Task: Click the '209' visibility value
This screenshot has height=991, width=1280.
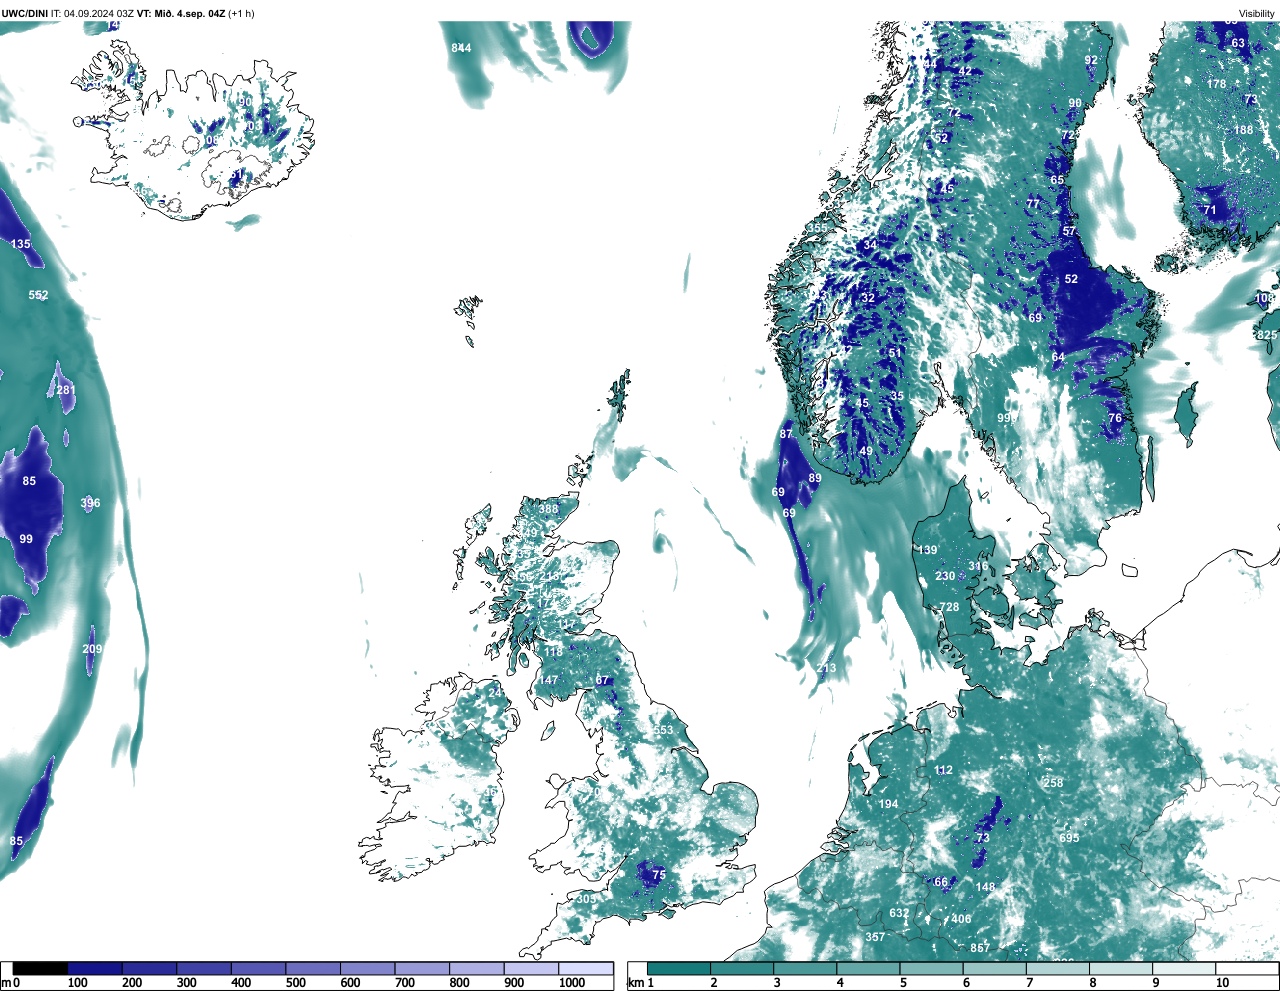Action: (92, 649)
